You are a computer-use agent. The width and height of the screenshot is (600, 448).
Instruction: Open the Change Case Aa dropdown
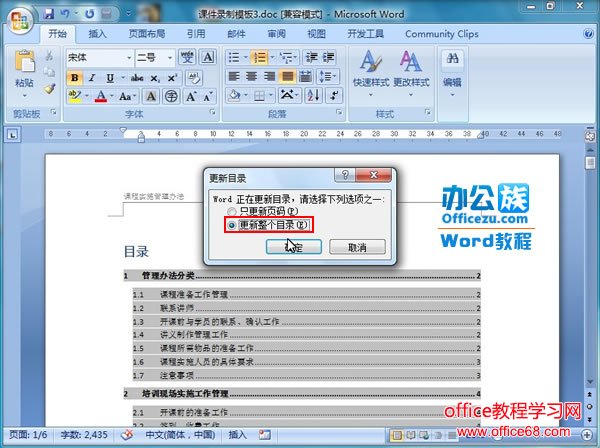coord(128,96)
